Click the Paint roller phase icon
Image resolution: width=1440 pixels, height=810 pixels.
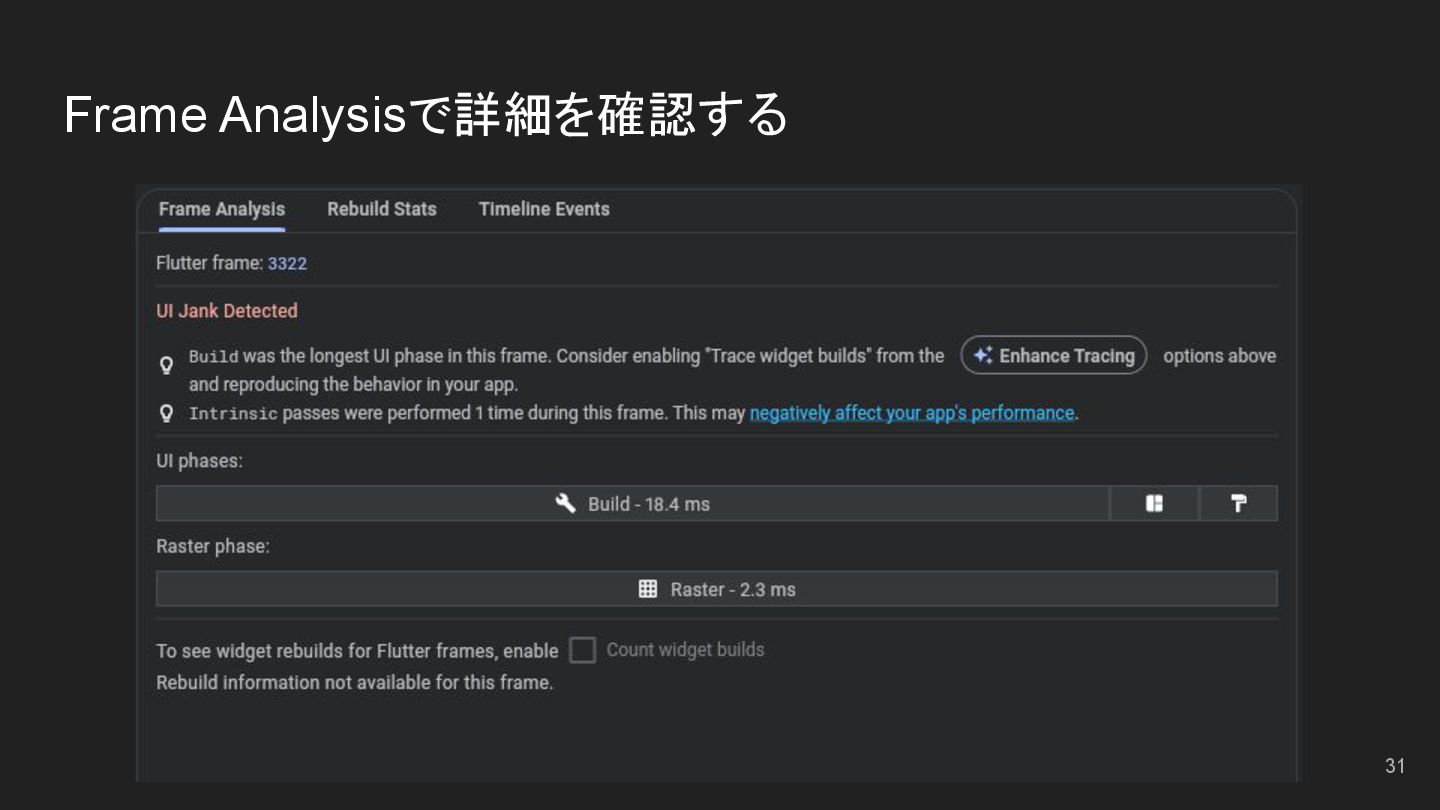[1238, 504]
